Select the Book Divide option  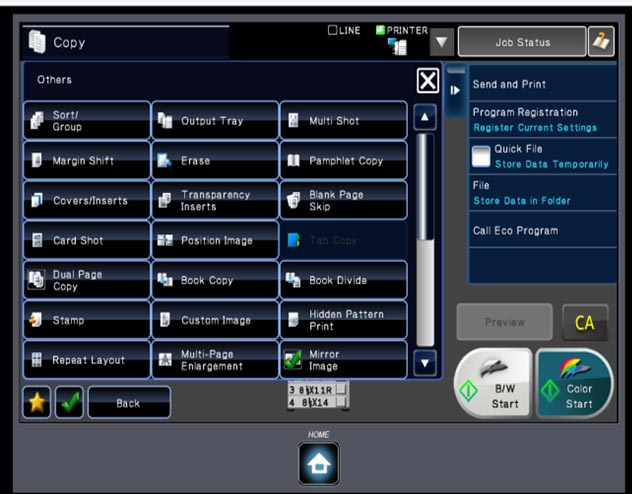(343, 280)
